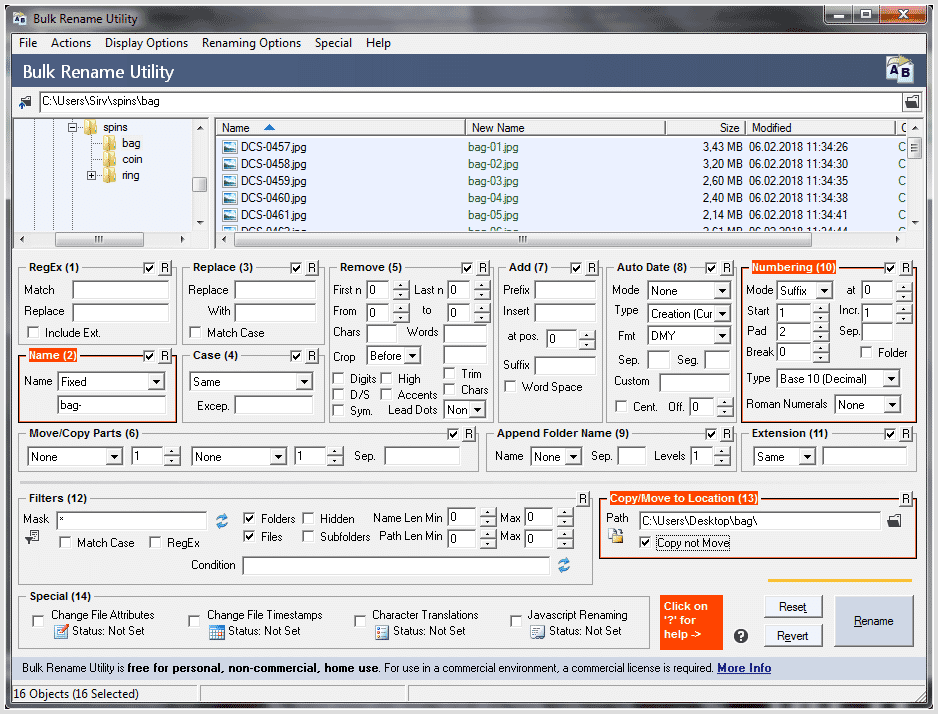This screenshot has width=938, height=714.
Task: Open the Auto Date Fmt dropdown showing DMY
Action: point(722,335)
